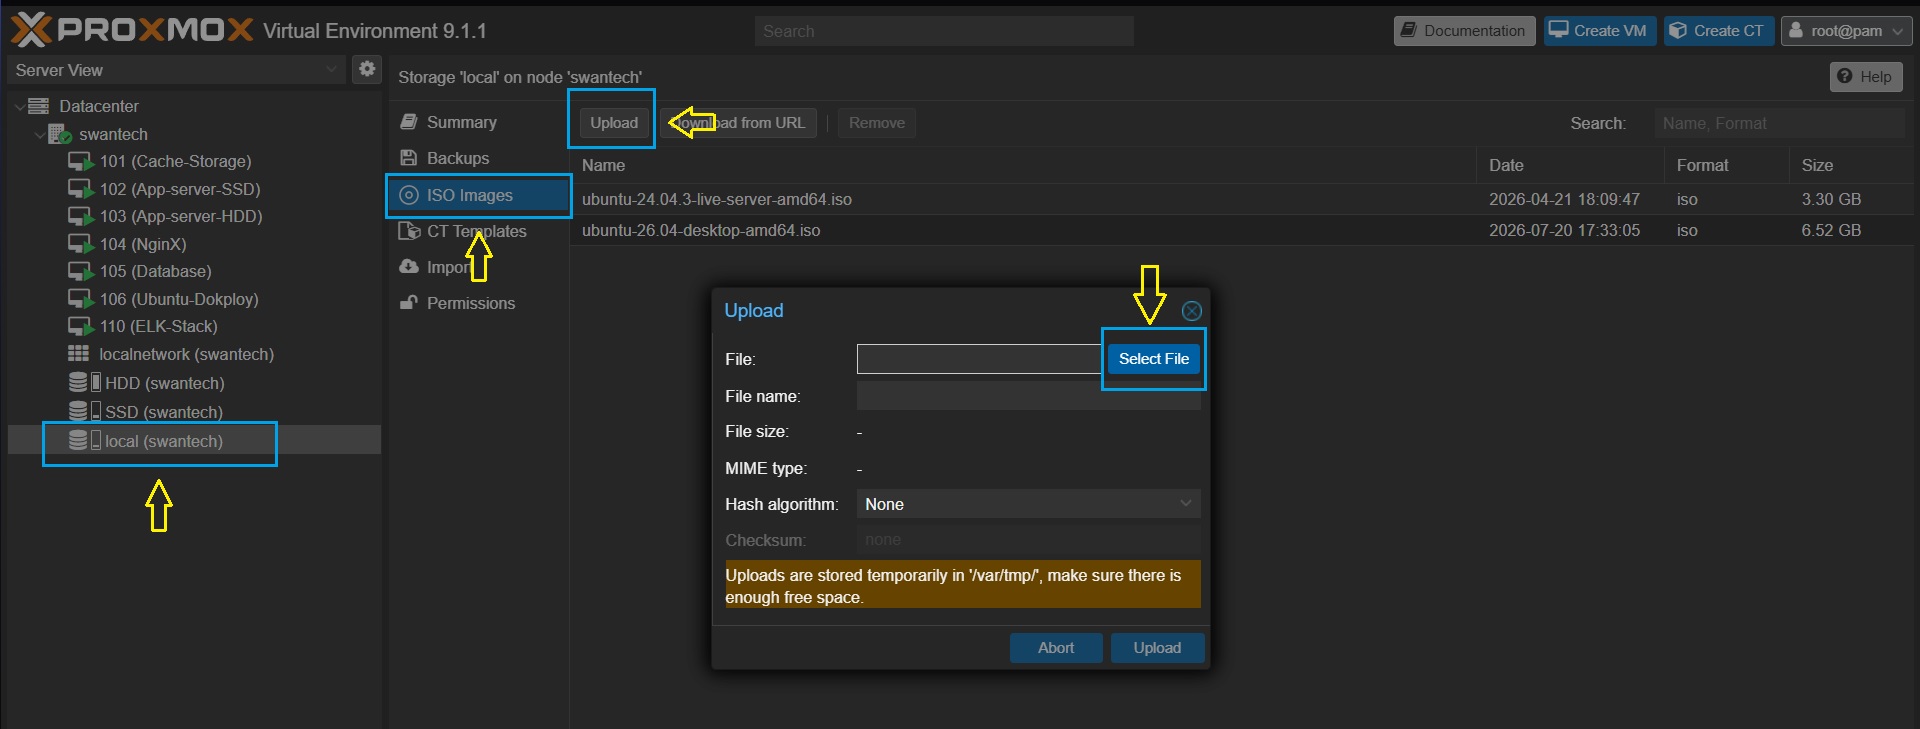Click VM icon for 102 (App-server-SSD)
The image size is (1920, 729).
point(81,189)
